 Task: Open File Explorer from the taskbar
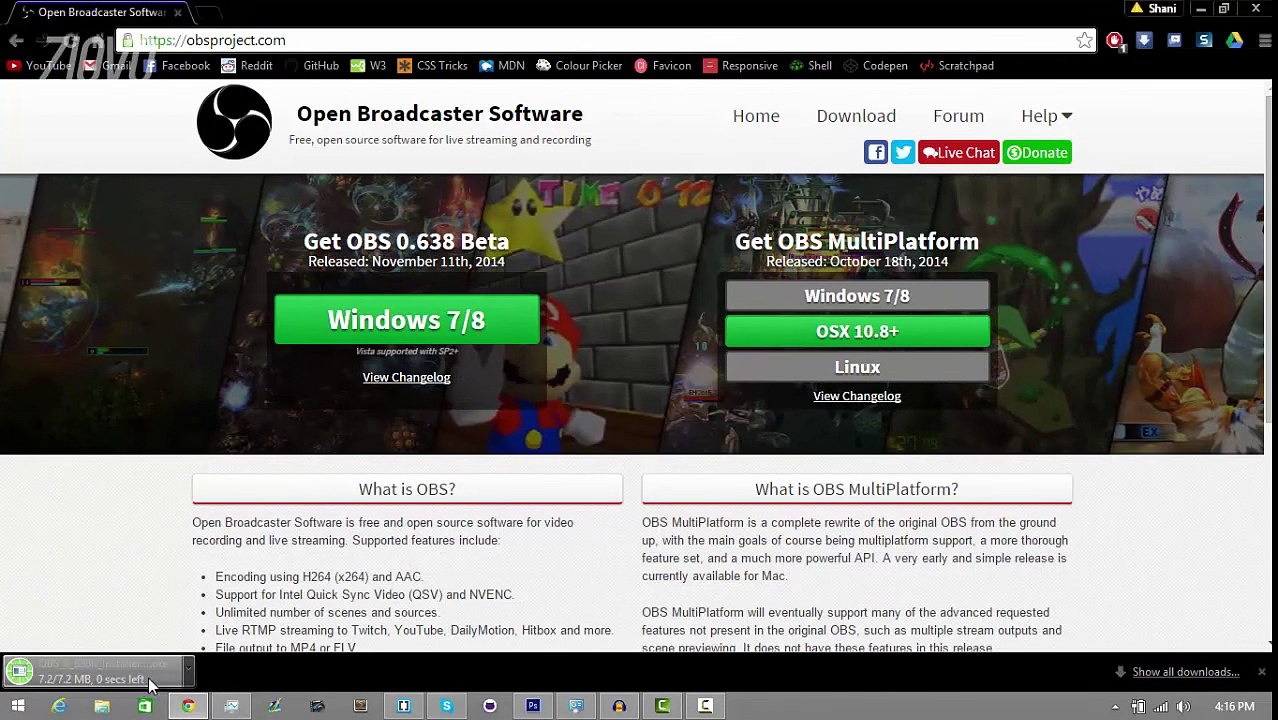tap(102, 706)
